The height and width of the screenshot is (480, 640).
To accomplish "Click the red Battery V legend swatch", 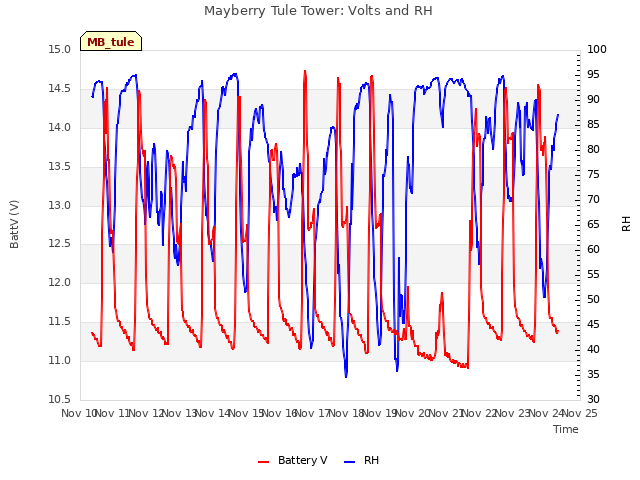I will (x=264, y=462).
